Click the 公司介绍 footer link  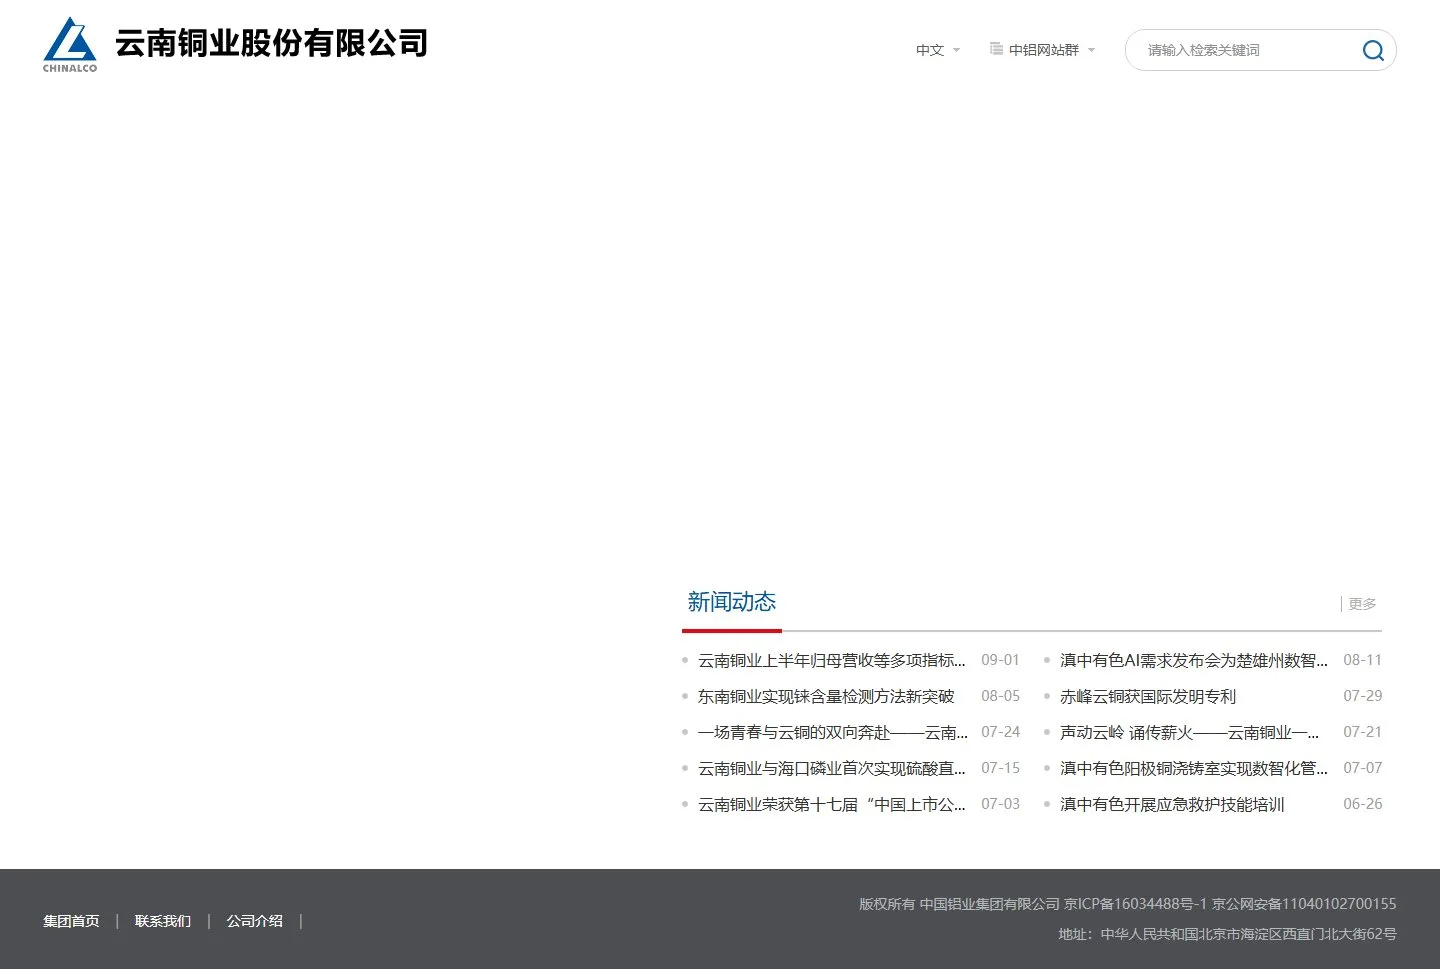pos(255,921)
